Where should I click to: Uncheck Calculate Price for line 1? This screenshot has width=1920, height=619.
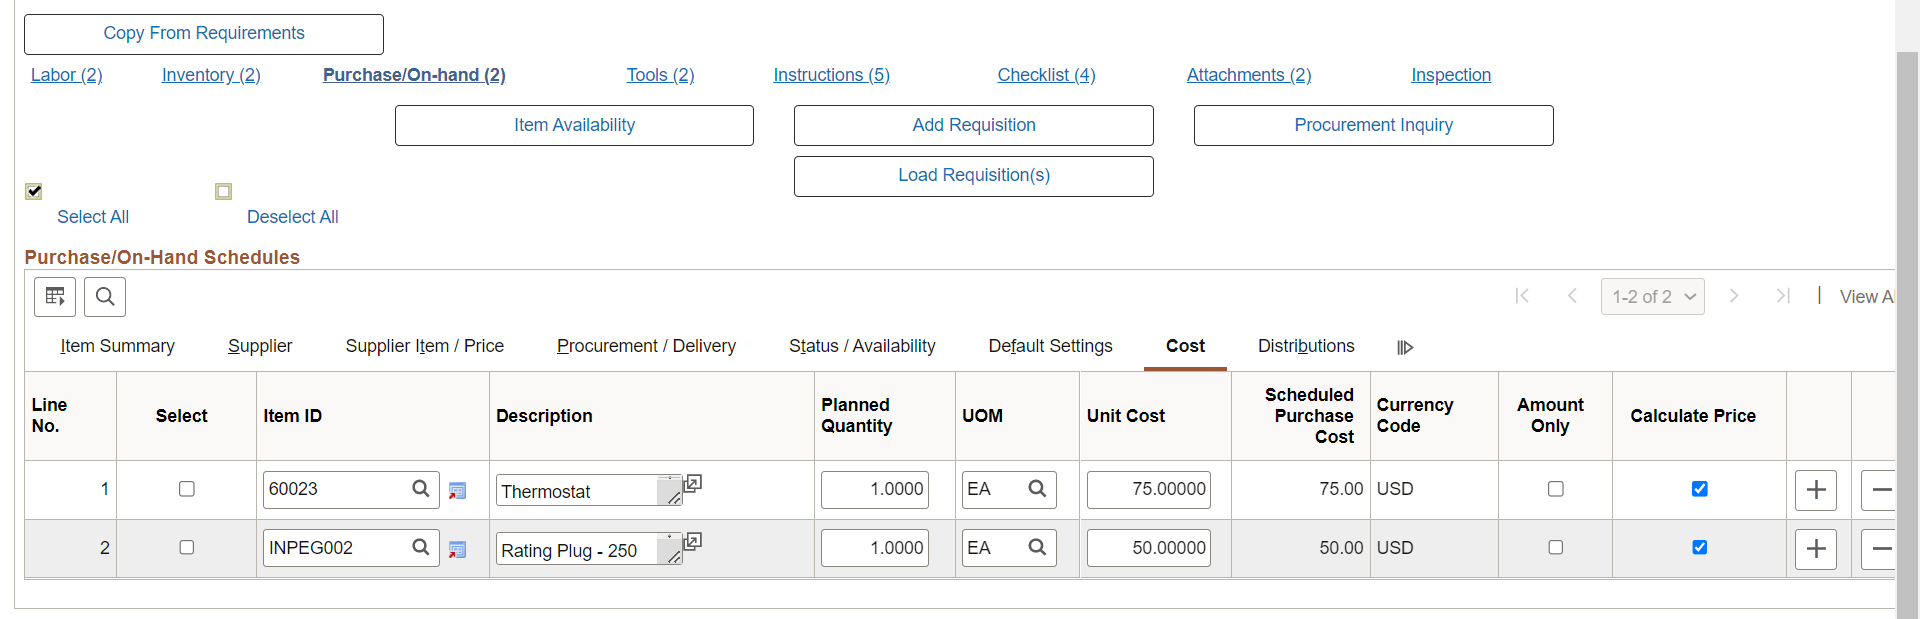coord(1699,489)
